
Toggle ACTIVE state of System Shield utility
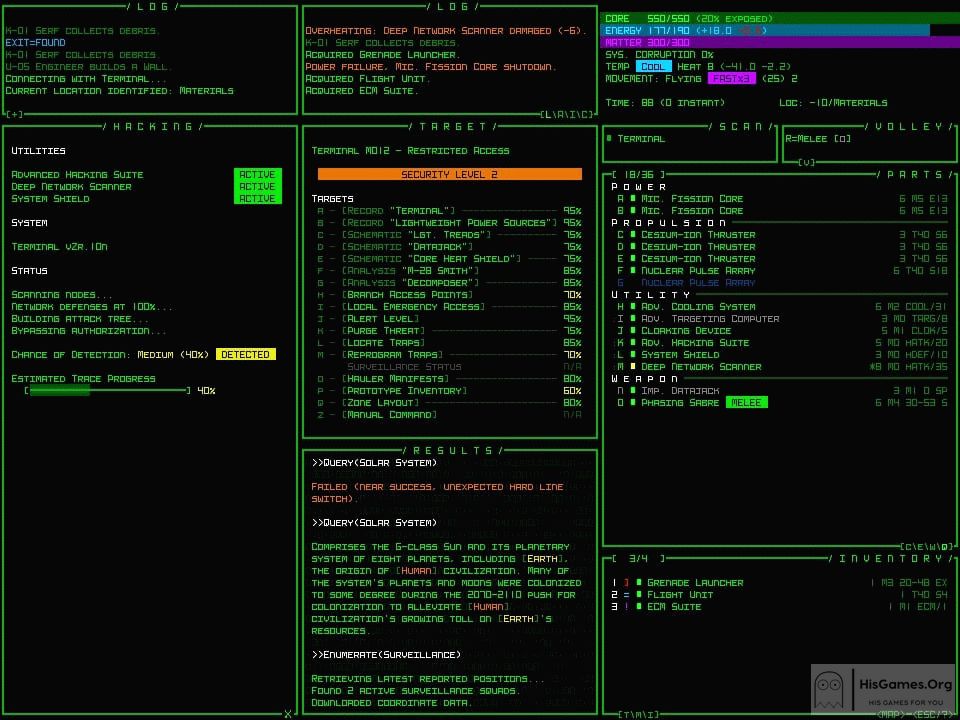coord(257,198)
